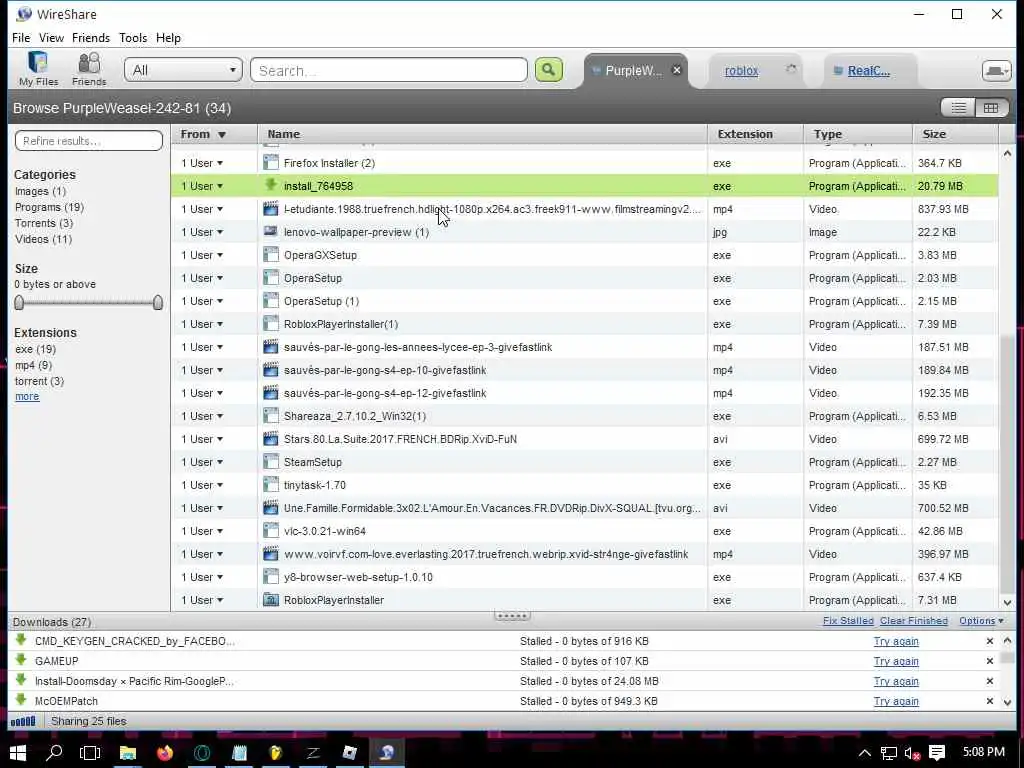Click the GAMEUP download status icon

21,660
